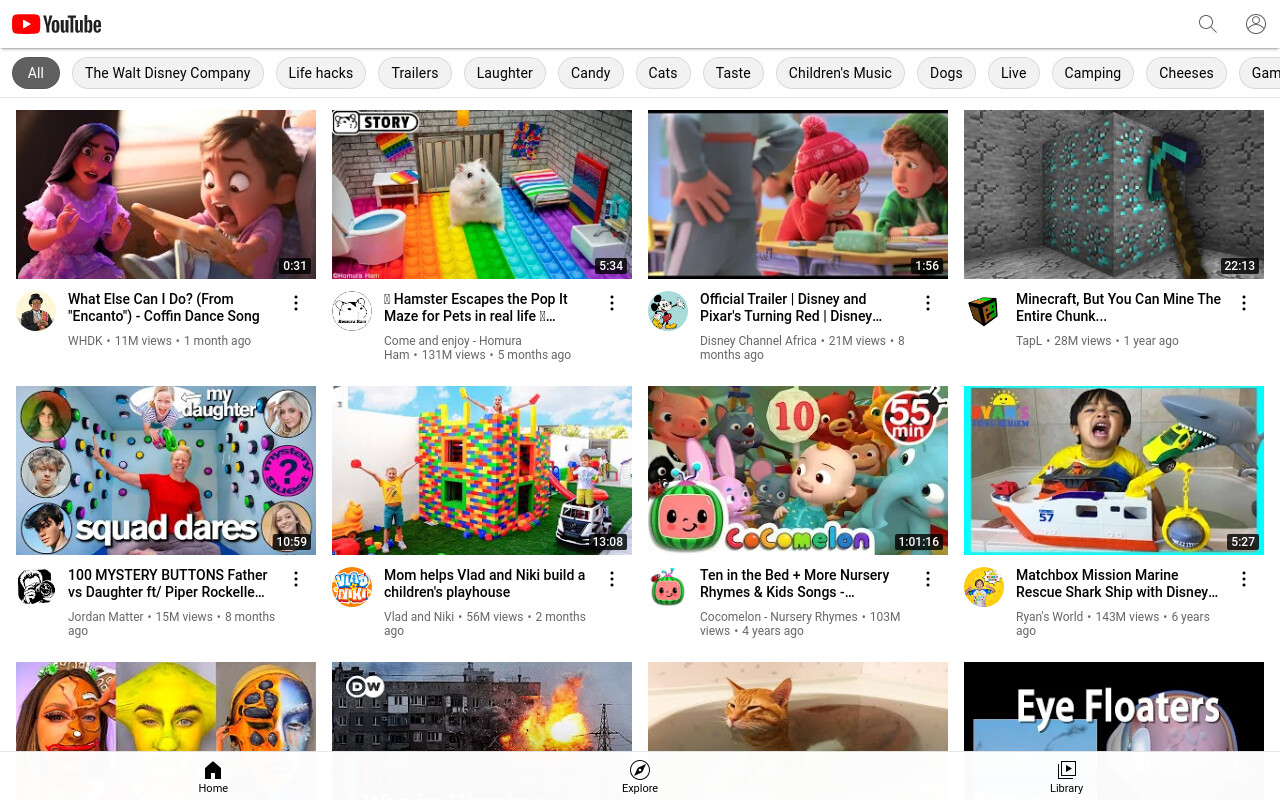This screenshot has width=1280, height=800.
Task: Play the Eye Floaters thumbnail
Action: (x=1114, y=706)
